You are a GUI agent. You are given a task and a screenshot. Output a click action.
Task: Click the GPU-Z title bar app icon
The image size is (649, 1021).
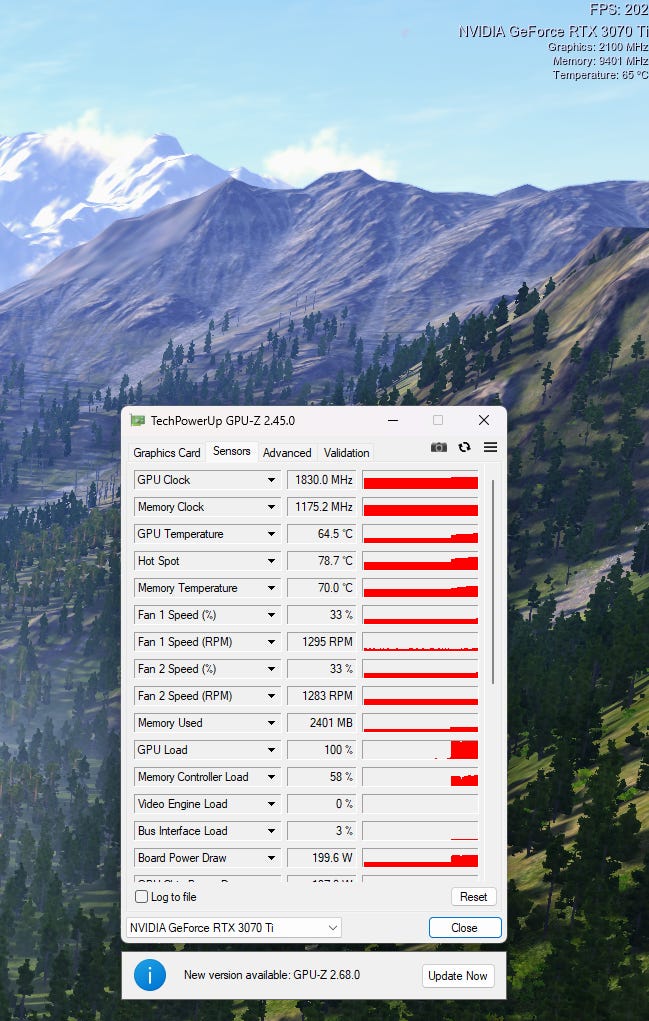point(137,421)
